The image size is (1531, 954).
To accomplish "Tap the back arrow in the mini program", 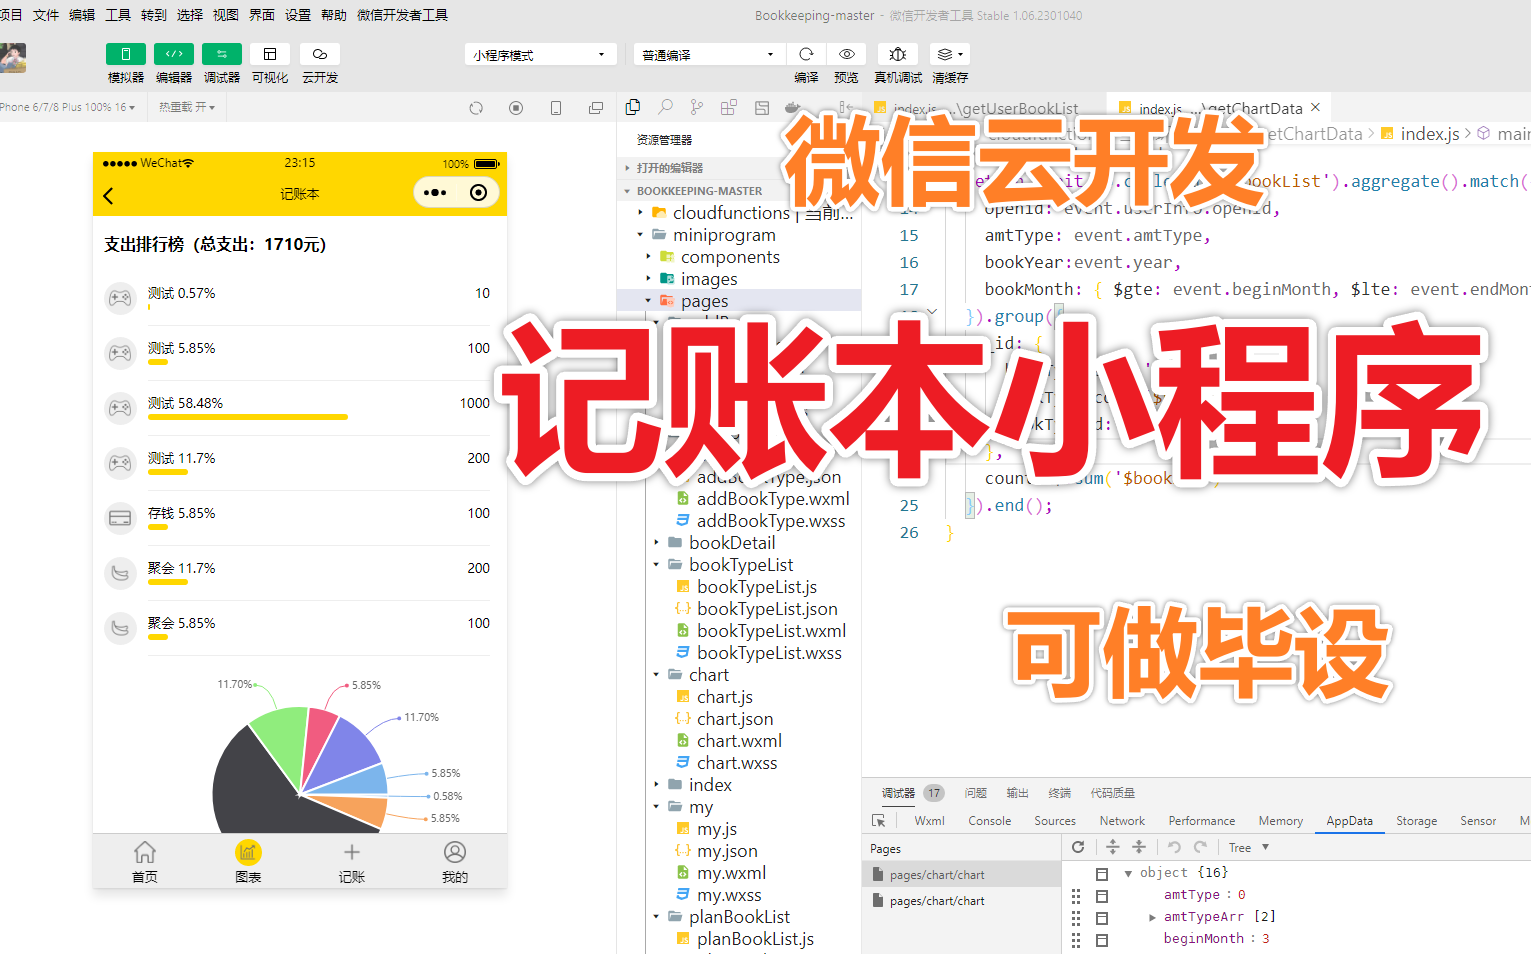I will click(x=108, y=195).
